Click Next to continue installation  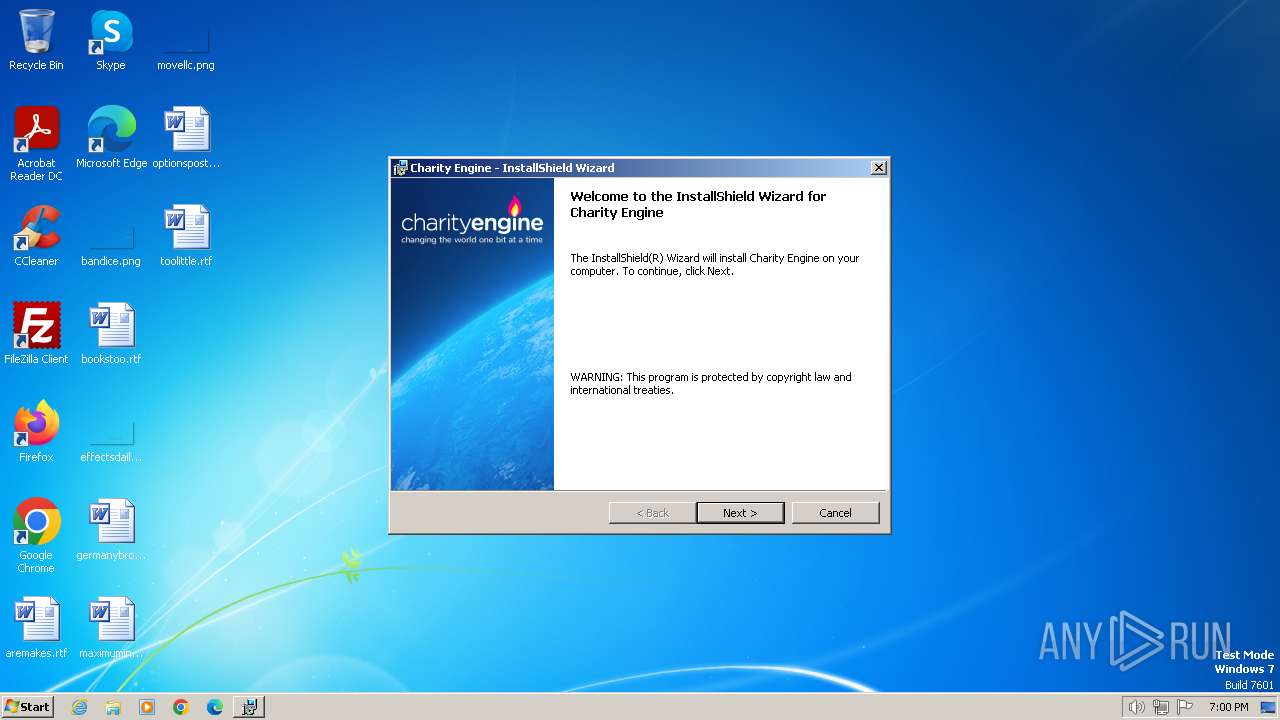point(740,513)
